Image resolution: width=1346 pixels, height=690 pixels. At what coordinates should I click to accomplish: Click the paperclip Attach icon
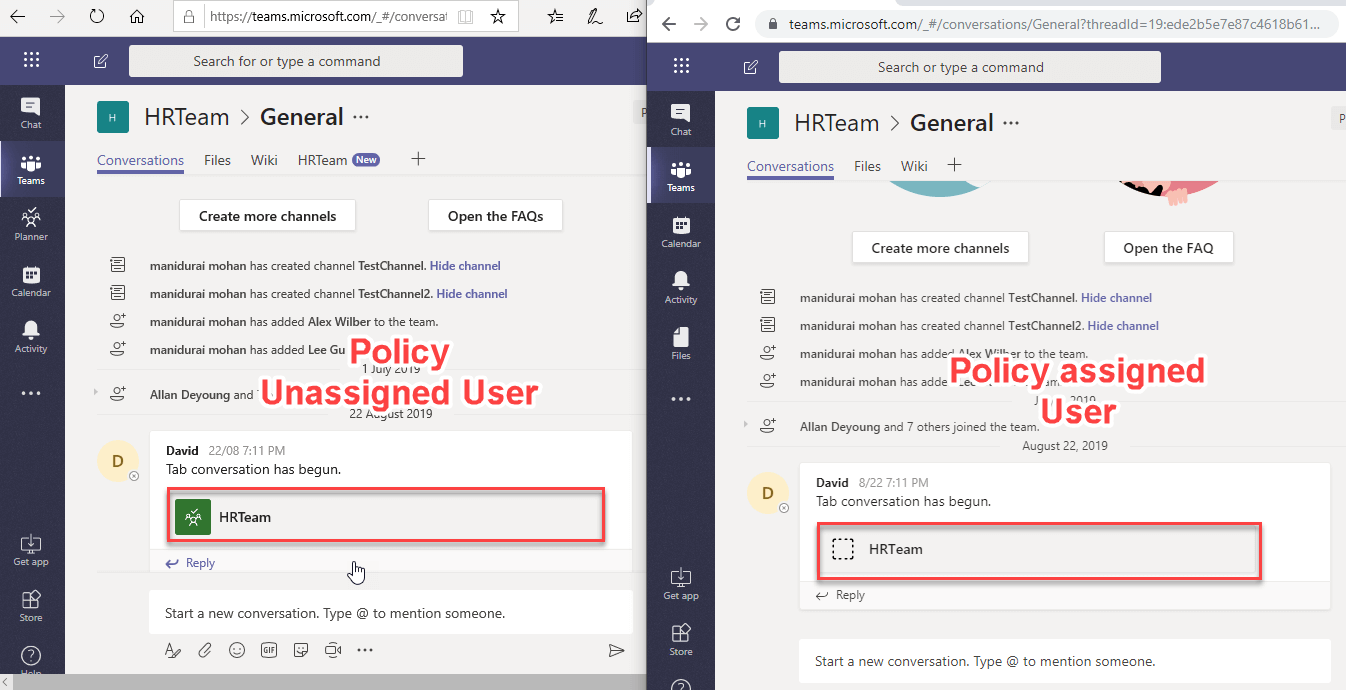(205, 650)
